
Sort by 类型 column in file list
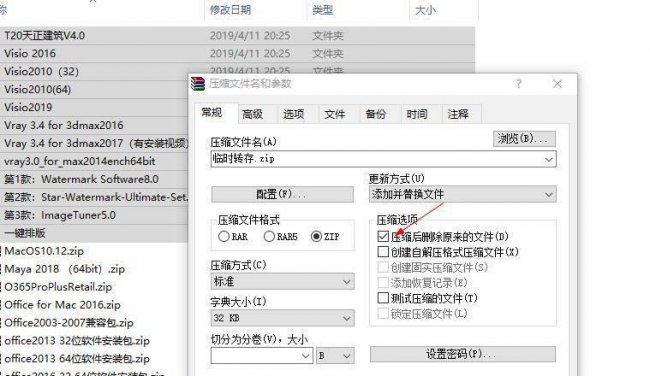[x=323, y=10]
